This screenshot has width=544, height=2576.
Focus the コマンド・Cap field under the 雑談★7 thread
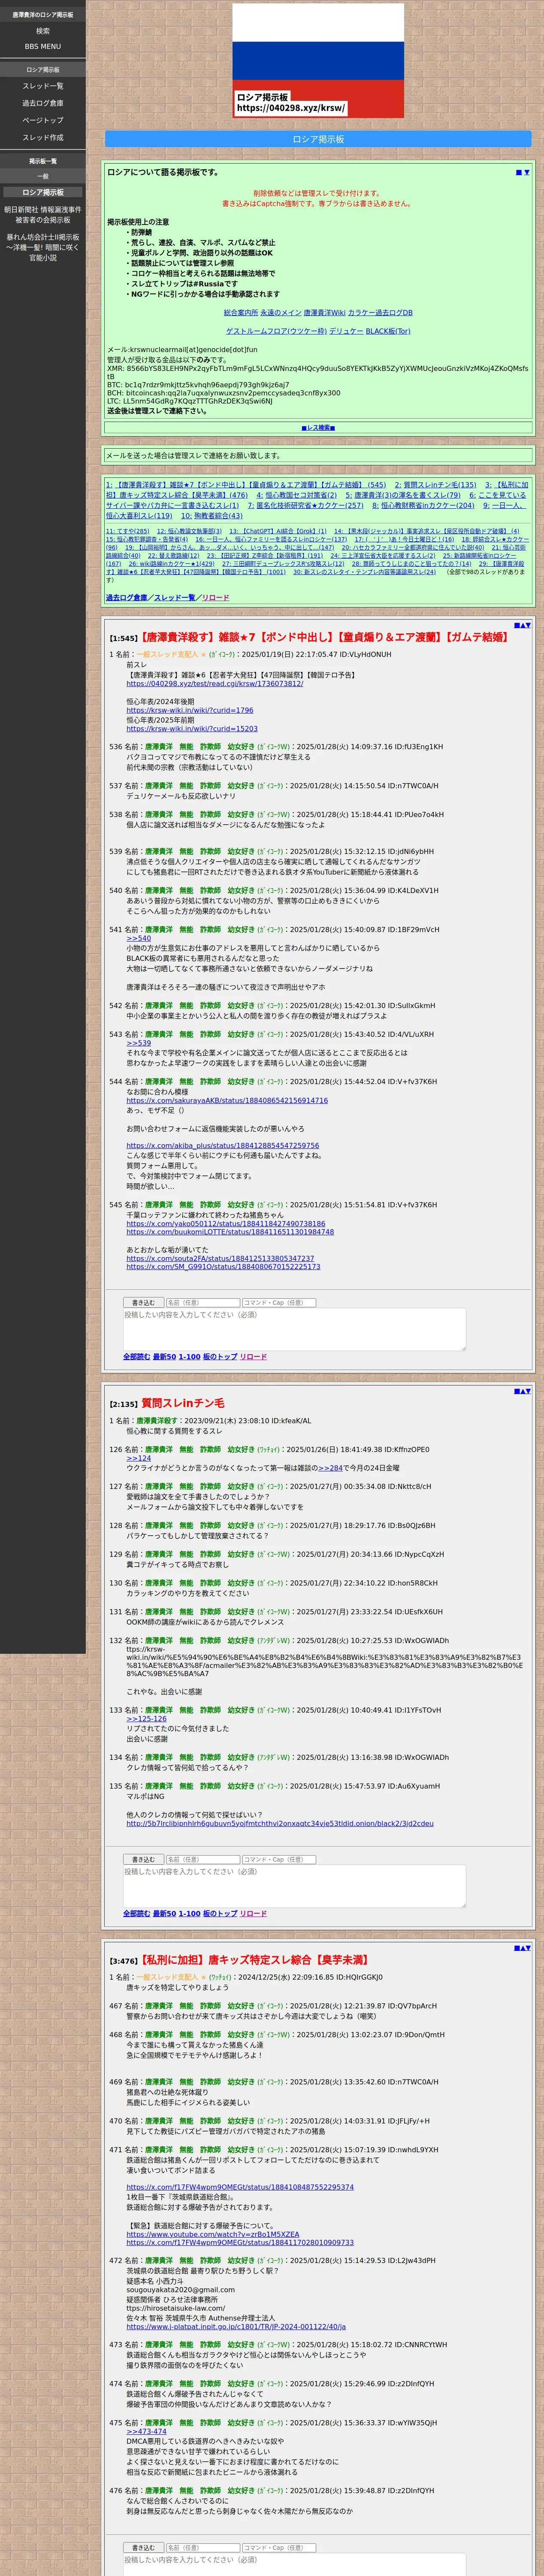(279, 1302)
